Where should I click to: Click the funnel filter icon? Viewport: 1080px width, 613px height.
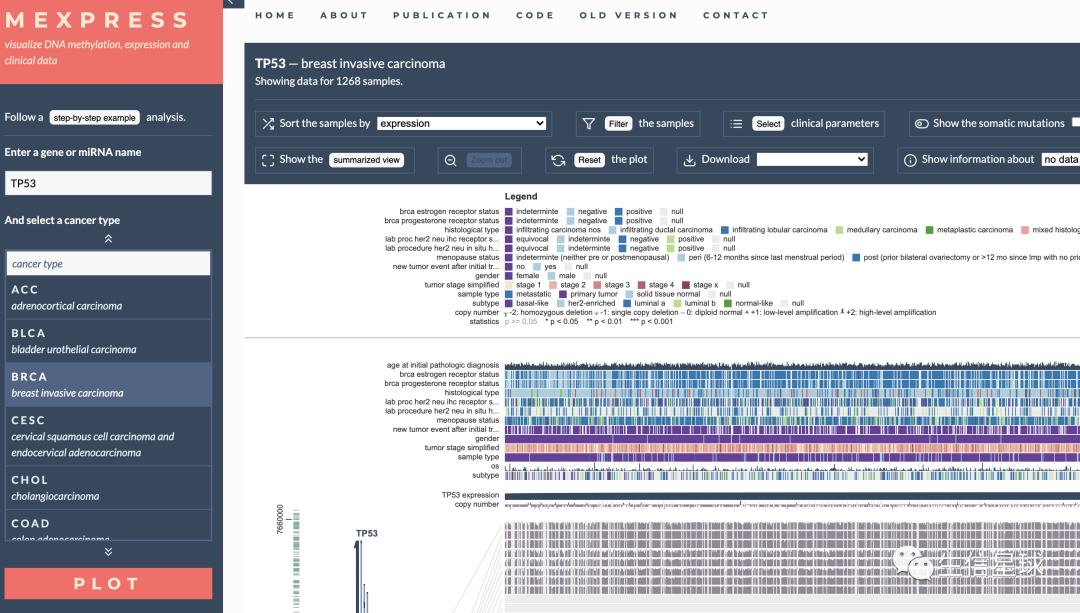click(x=589, y=124)
